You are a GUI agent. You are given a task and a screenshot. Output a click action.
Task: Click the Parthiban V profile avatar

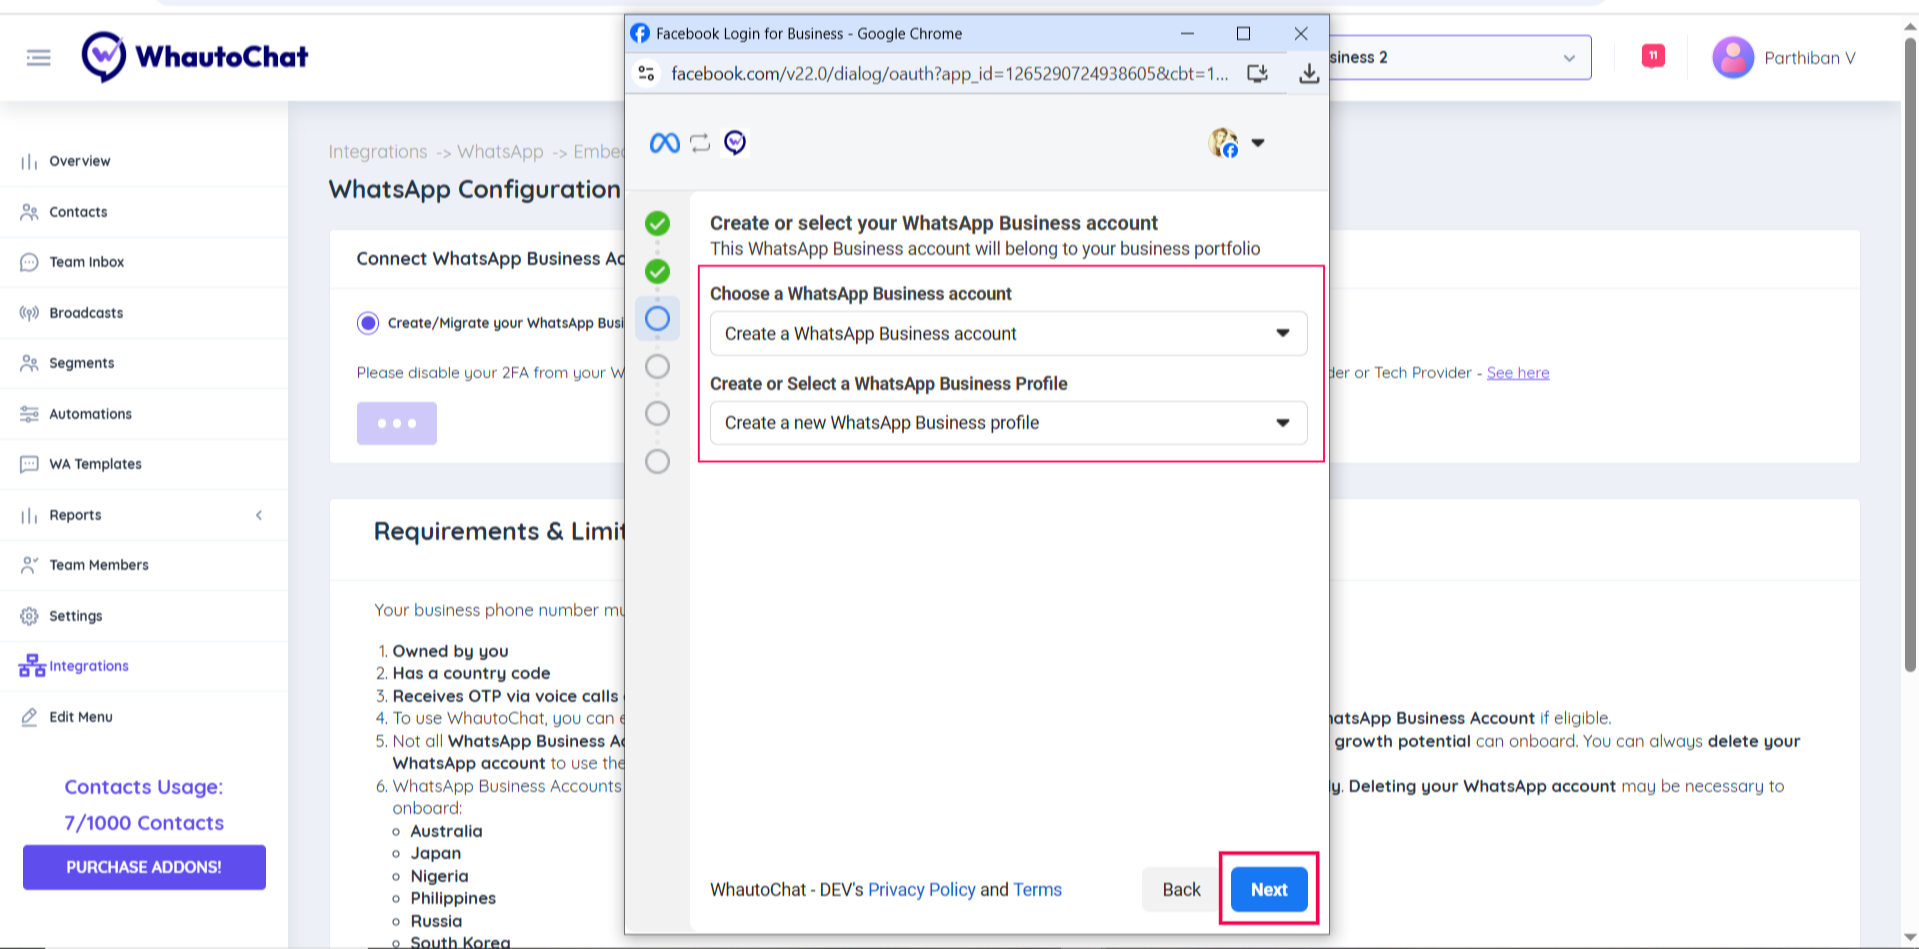(x=1733, y=57)
